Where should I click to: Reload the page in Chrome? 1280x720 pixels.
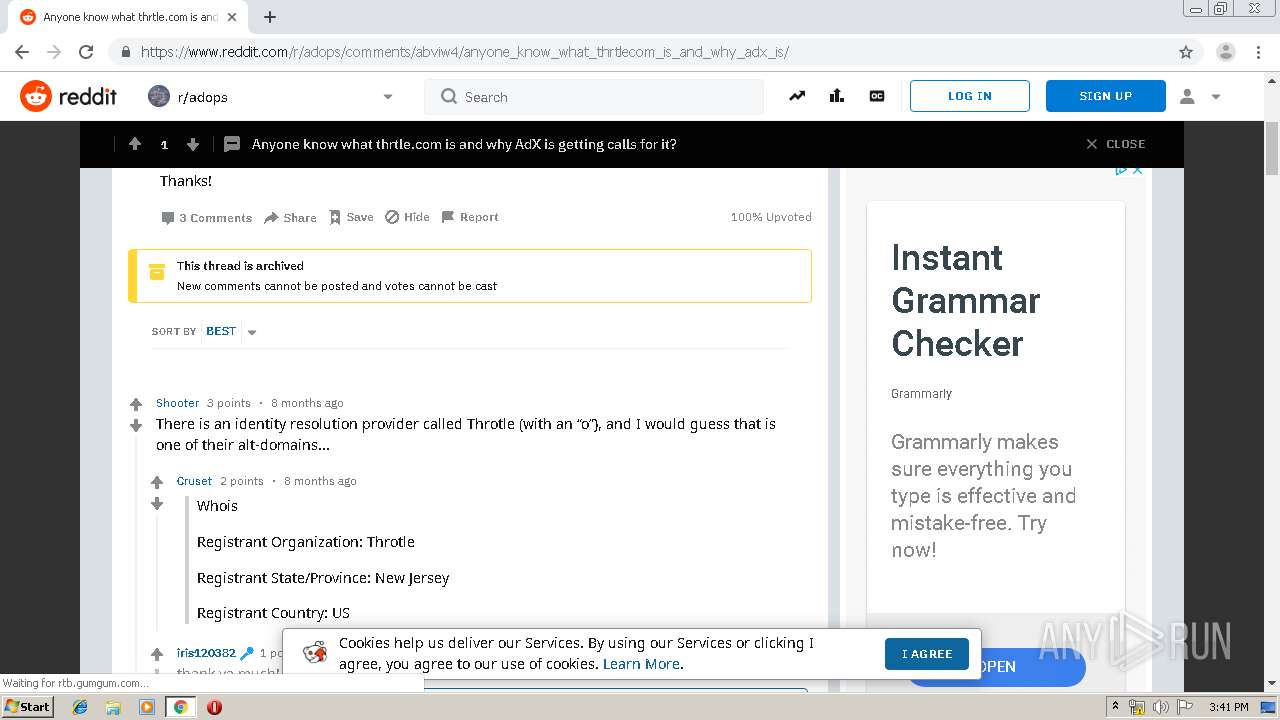coord(86,52)
